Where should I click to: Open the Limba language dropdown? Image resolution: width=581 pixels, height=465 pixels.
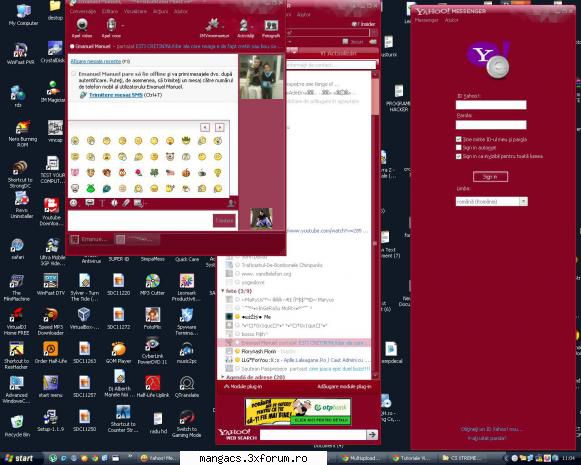point(491,201)
